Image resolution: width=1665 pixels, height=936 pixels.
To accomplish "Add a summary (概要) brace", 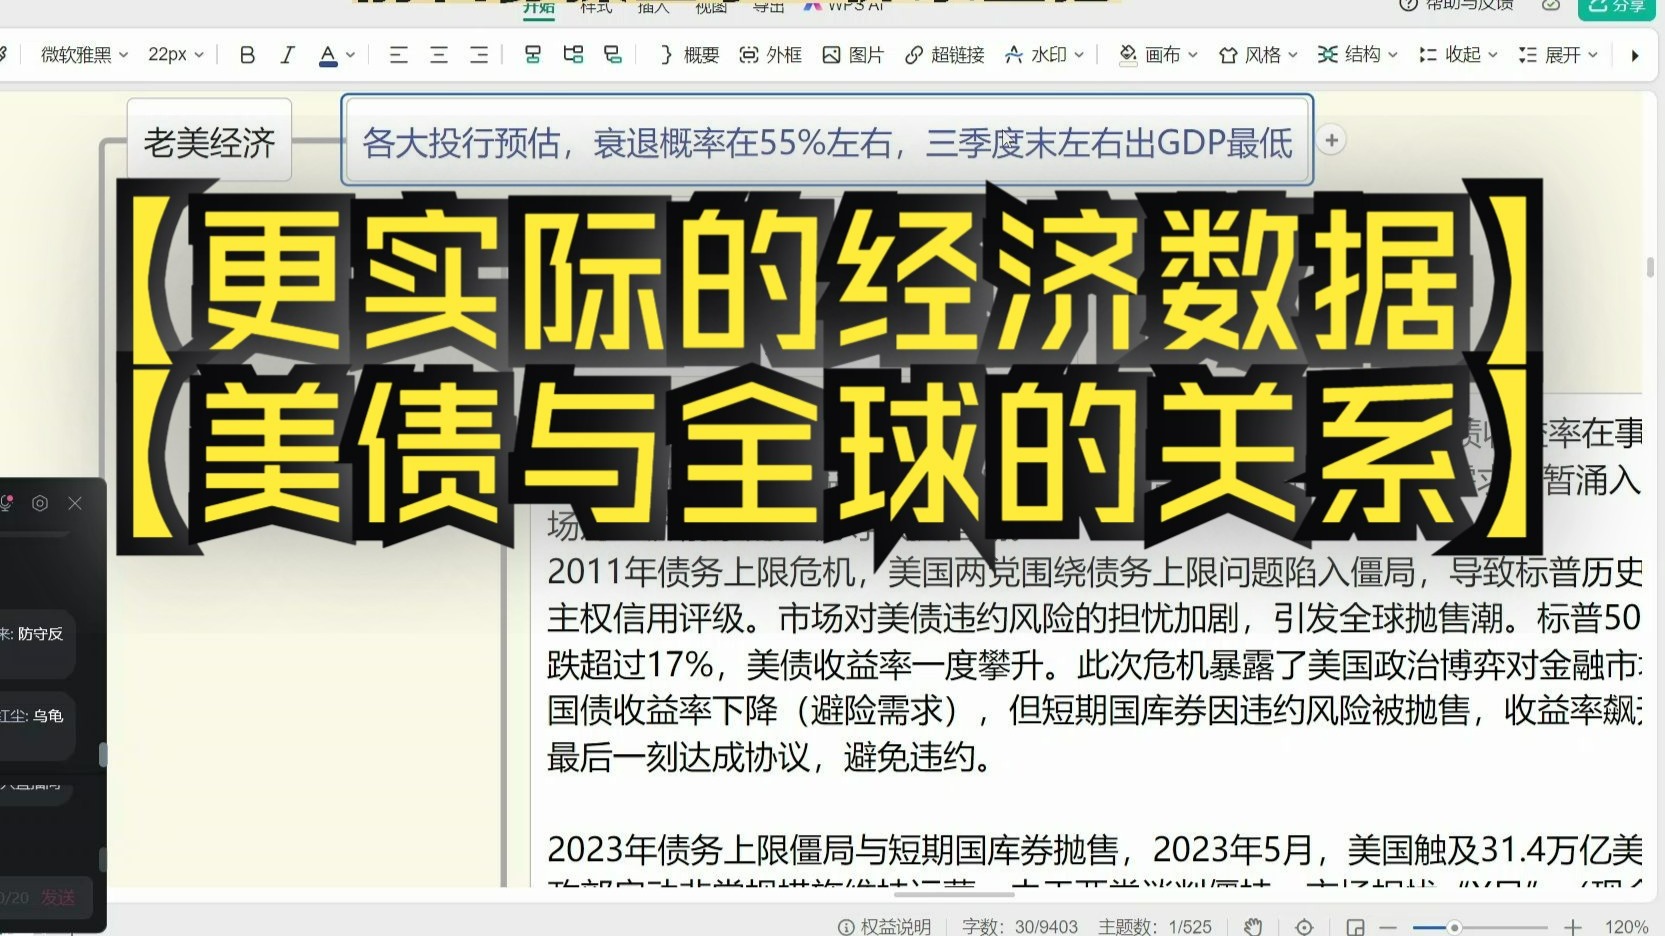I will [x=688, y=55].
